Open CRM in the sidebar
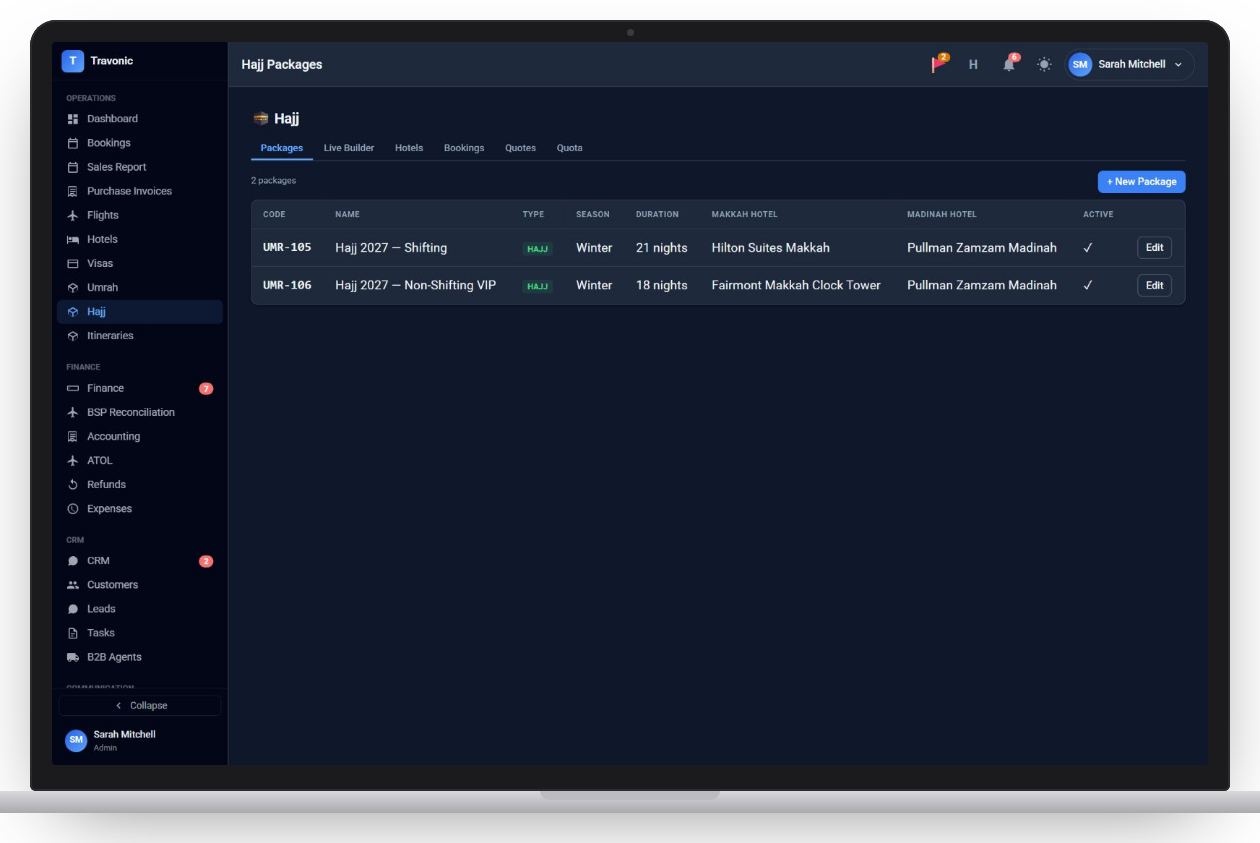The image size is (1260, 843). pyautogui.click(x=140, y=561)
